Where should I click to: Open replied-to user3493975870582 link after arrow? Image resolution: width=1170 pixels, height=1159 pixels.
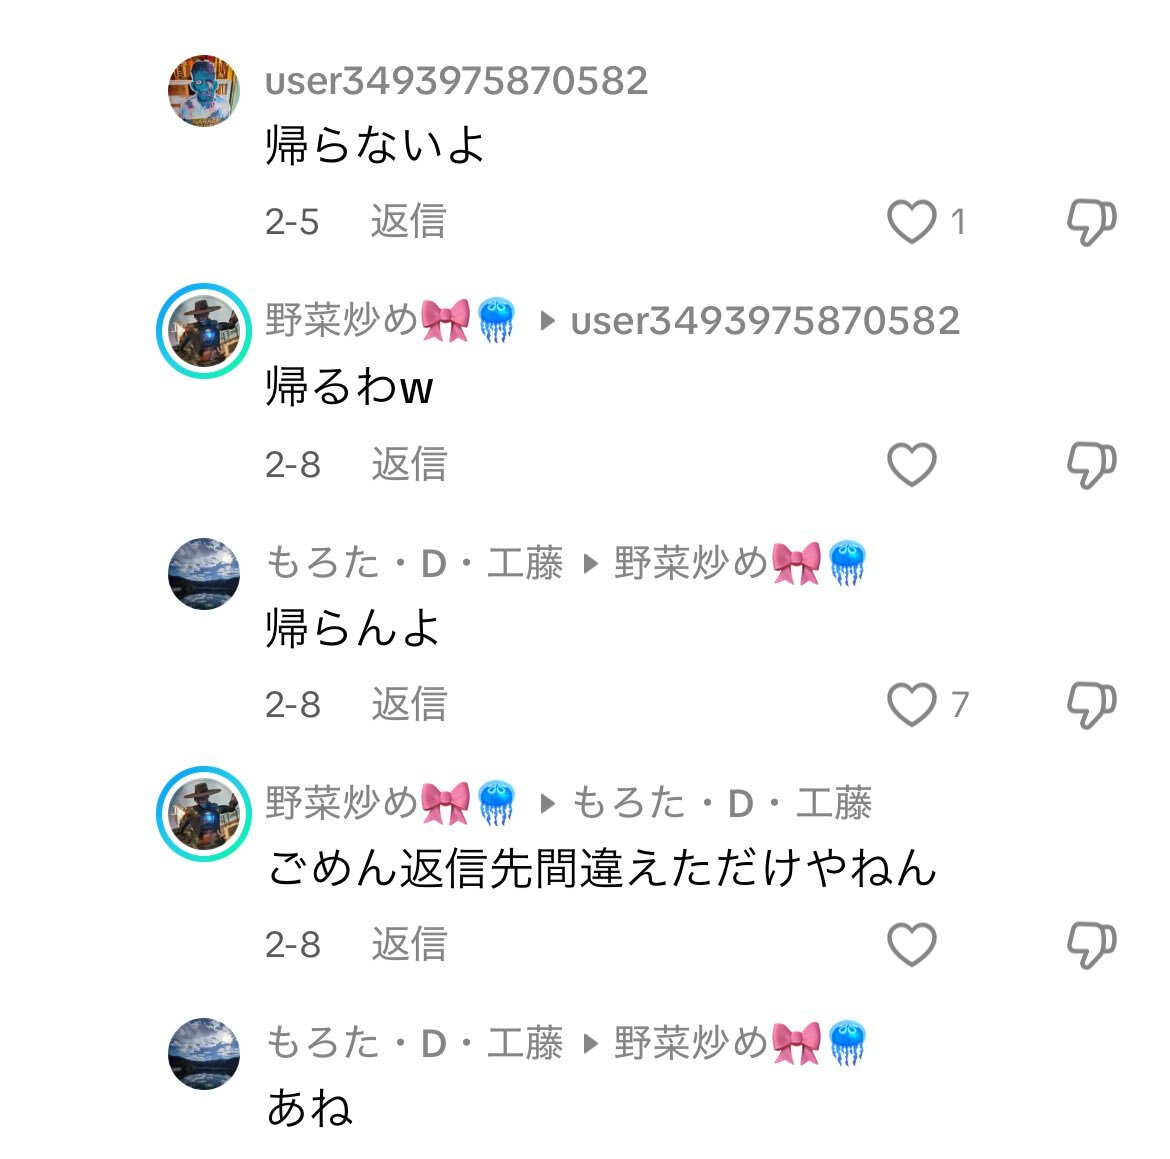(x=766, y=321)
